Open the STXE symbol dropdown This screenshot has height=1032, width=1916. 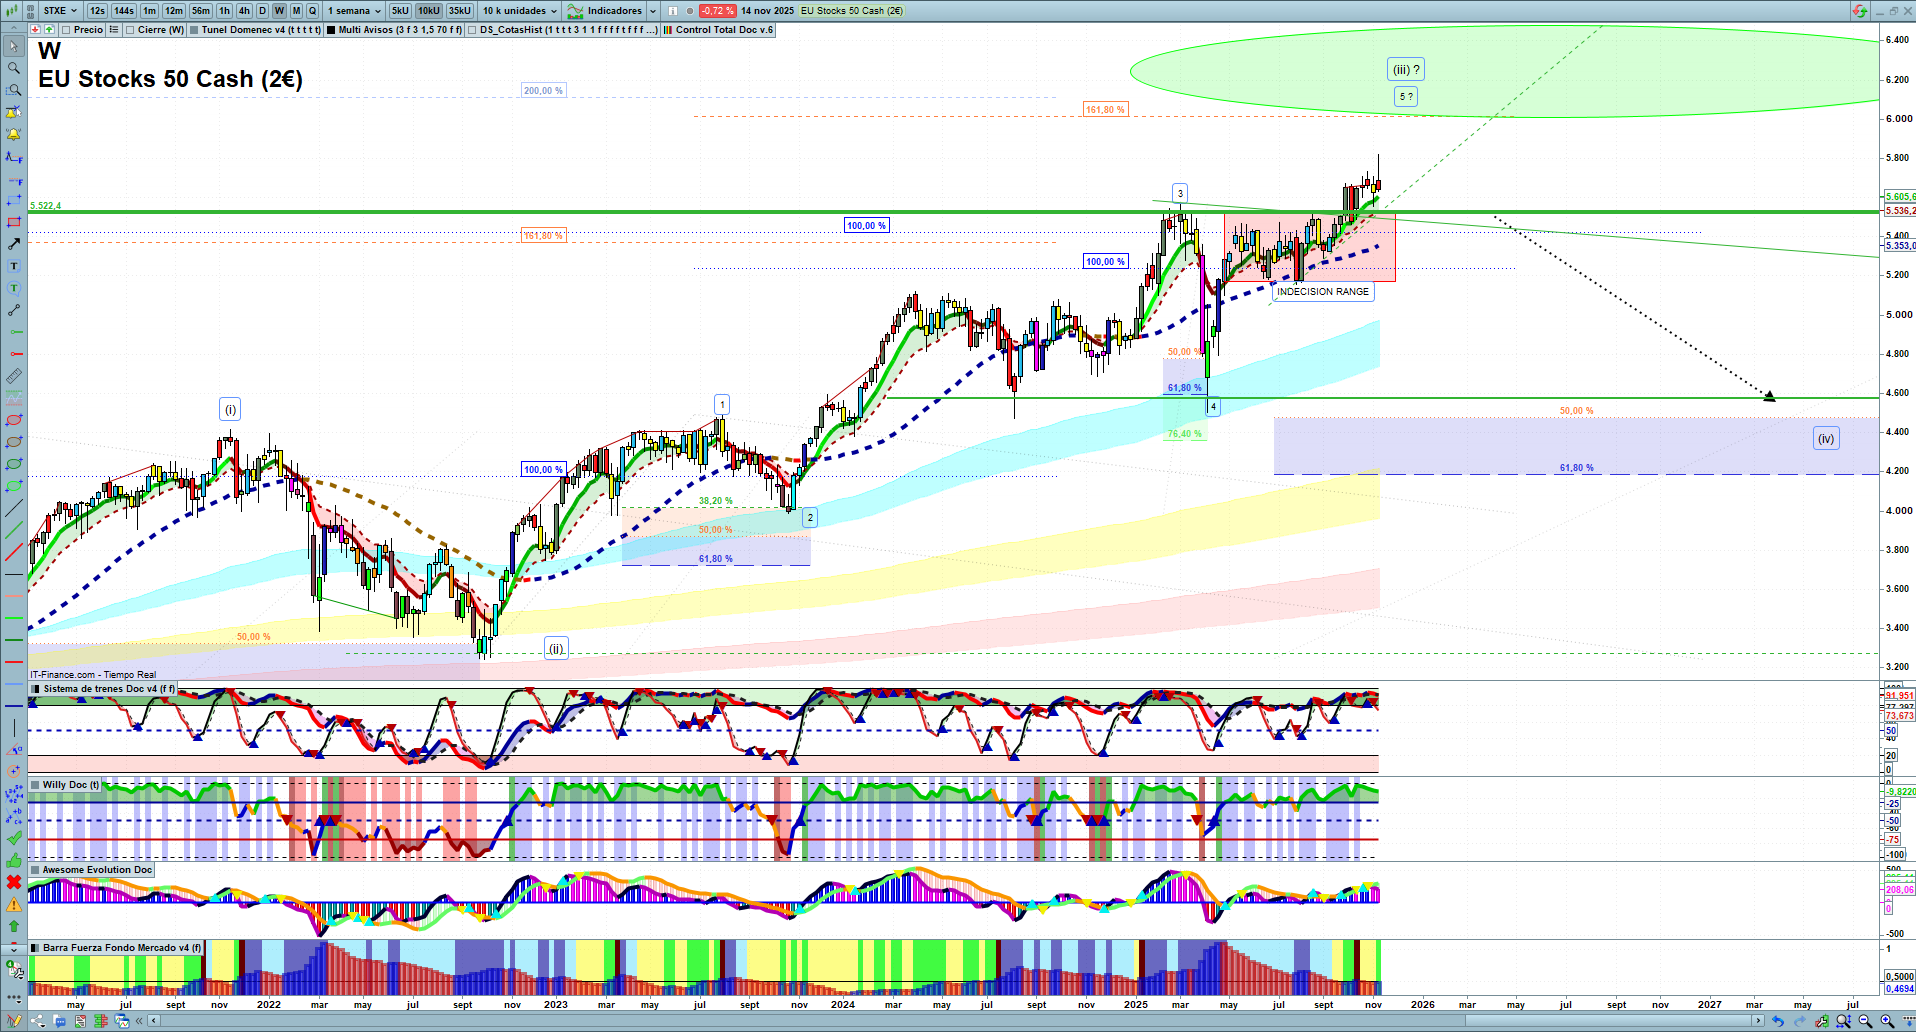pyautogui.click(x=61, y=11)
